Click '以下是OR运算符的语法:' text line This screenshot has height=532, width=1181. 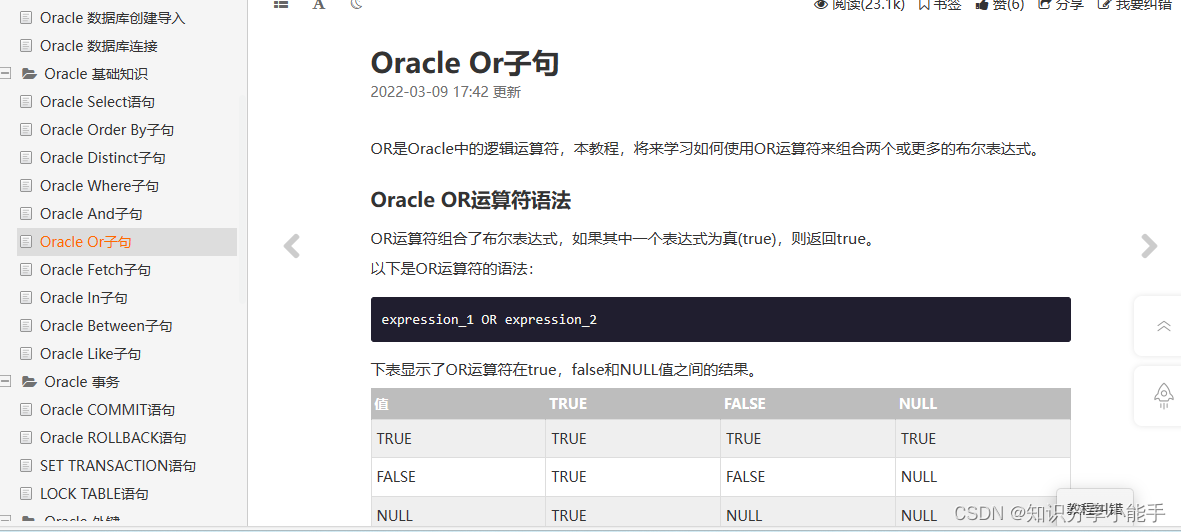453,268
